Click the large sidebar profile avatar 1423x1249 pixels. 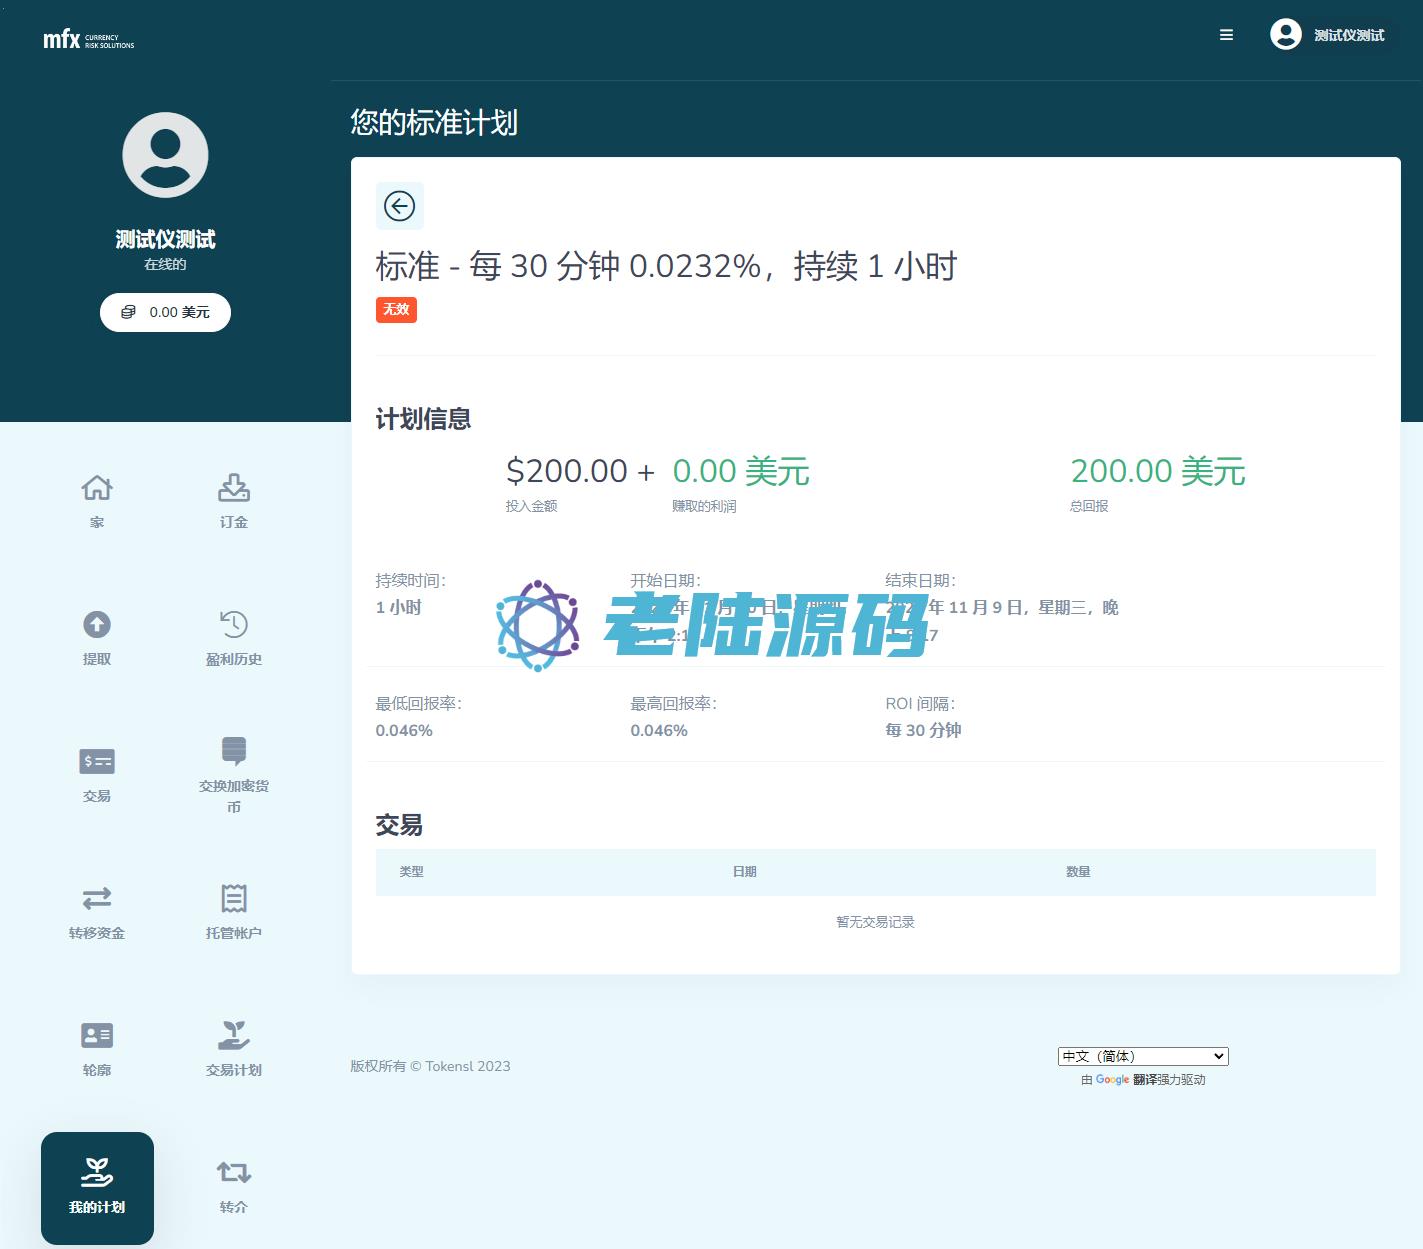165,155
